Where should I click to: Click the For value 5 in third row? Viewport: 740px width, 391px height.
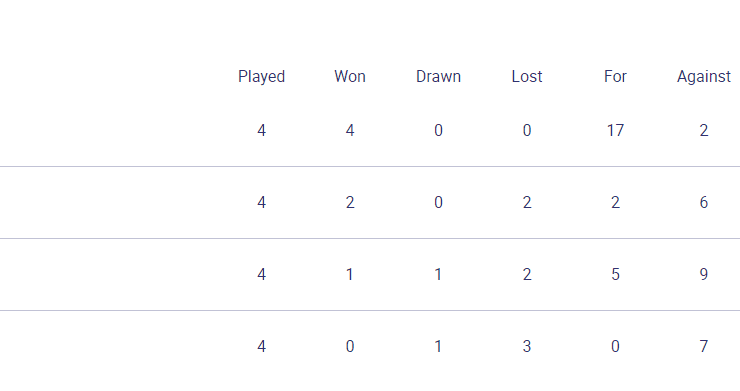coord(615,274)
